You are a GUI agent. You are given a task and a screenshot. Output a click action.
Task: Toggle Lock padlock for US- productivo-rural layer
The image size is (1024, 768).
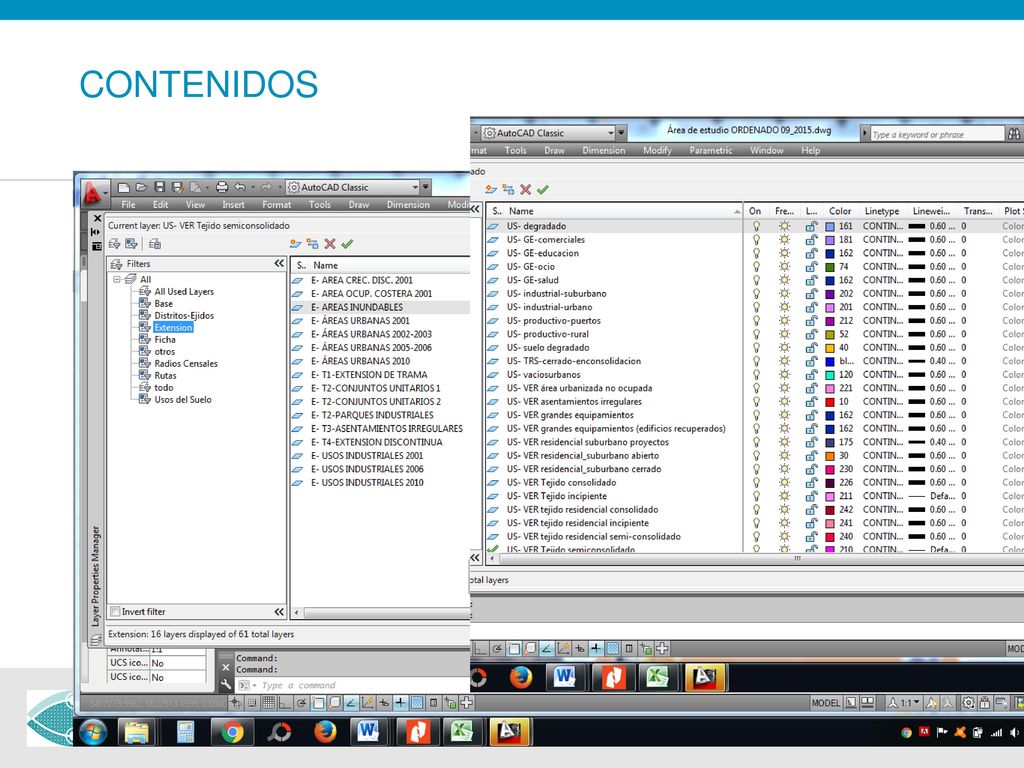pos(811,334)
